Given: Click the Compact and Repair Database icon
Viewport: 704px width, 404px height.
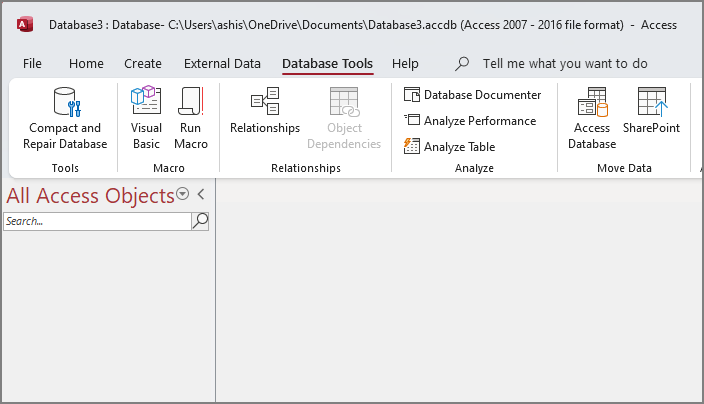Looking at the screenshot, I should point(66,103).
